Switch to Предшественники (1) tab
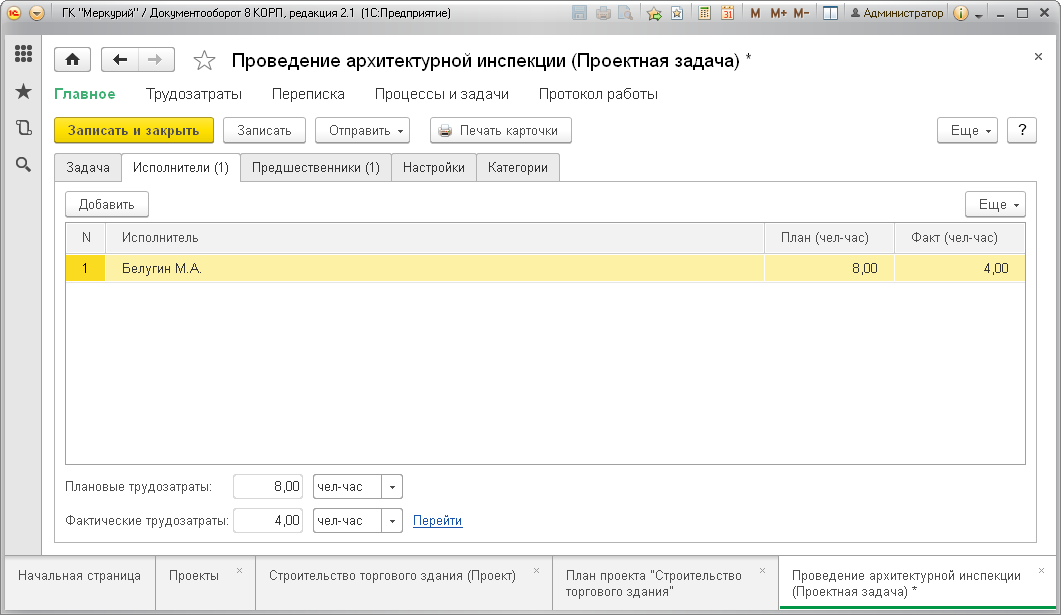1061x615 pixels. click(x=316, y=168)
